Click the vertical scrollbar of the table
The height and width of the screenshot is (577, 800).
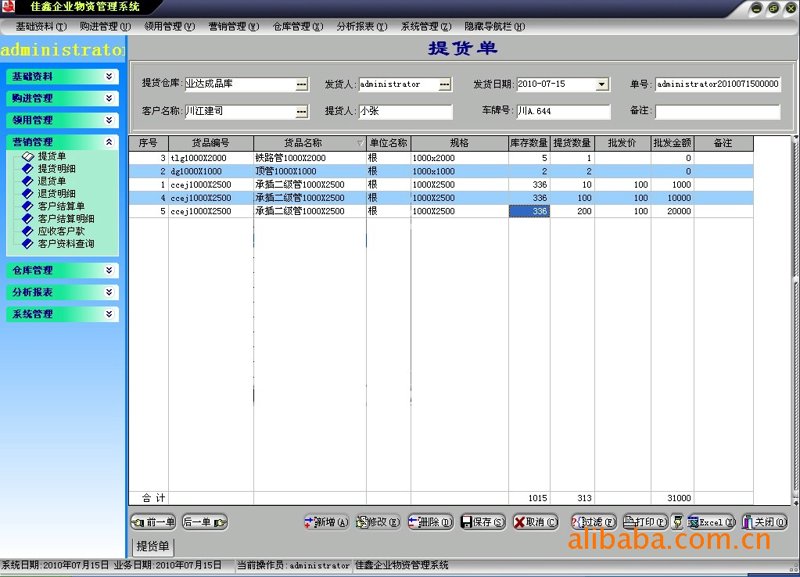click(795, 320)
